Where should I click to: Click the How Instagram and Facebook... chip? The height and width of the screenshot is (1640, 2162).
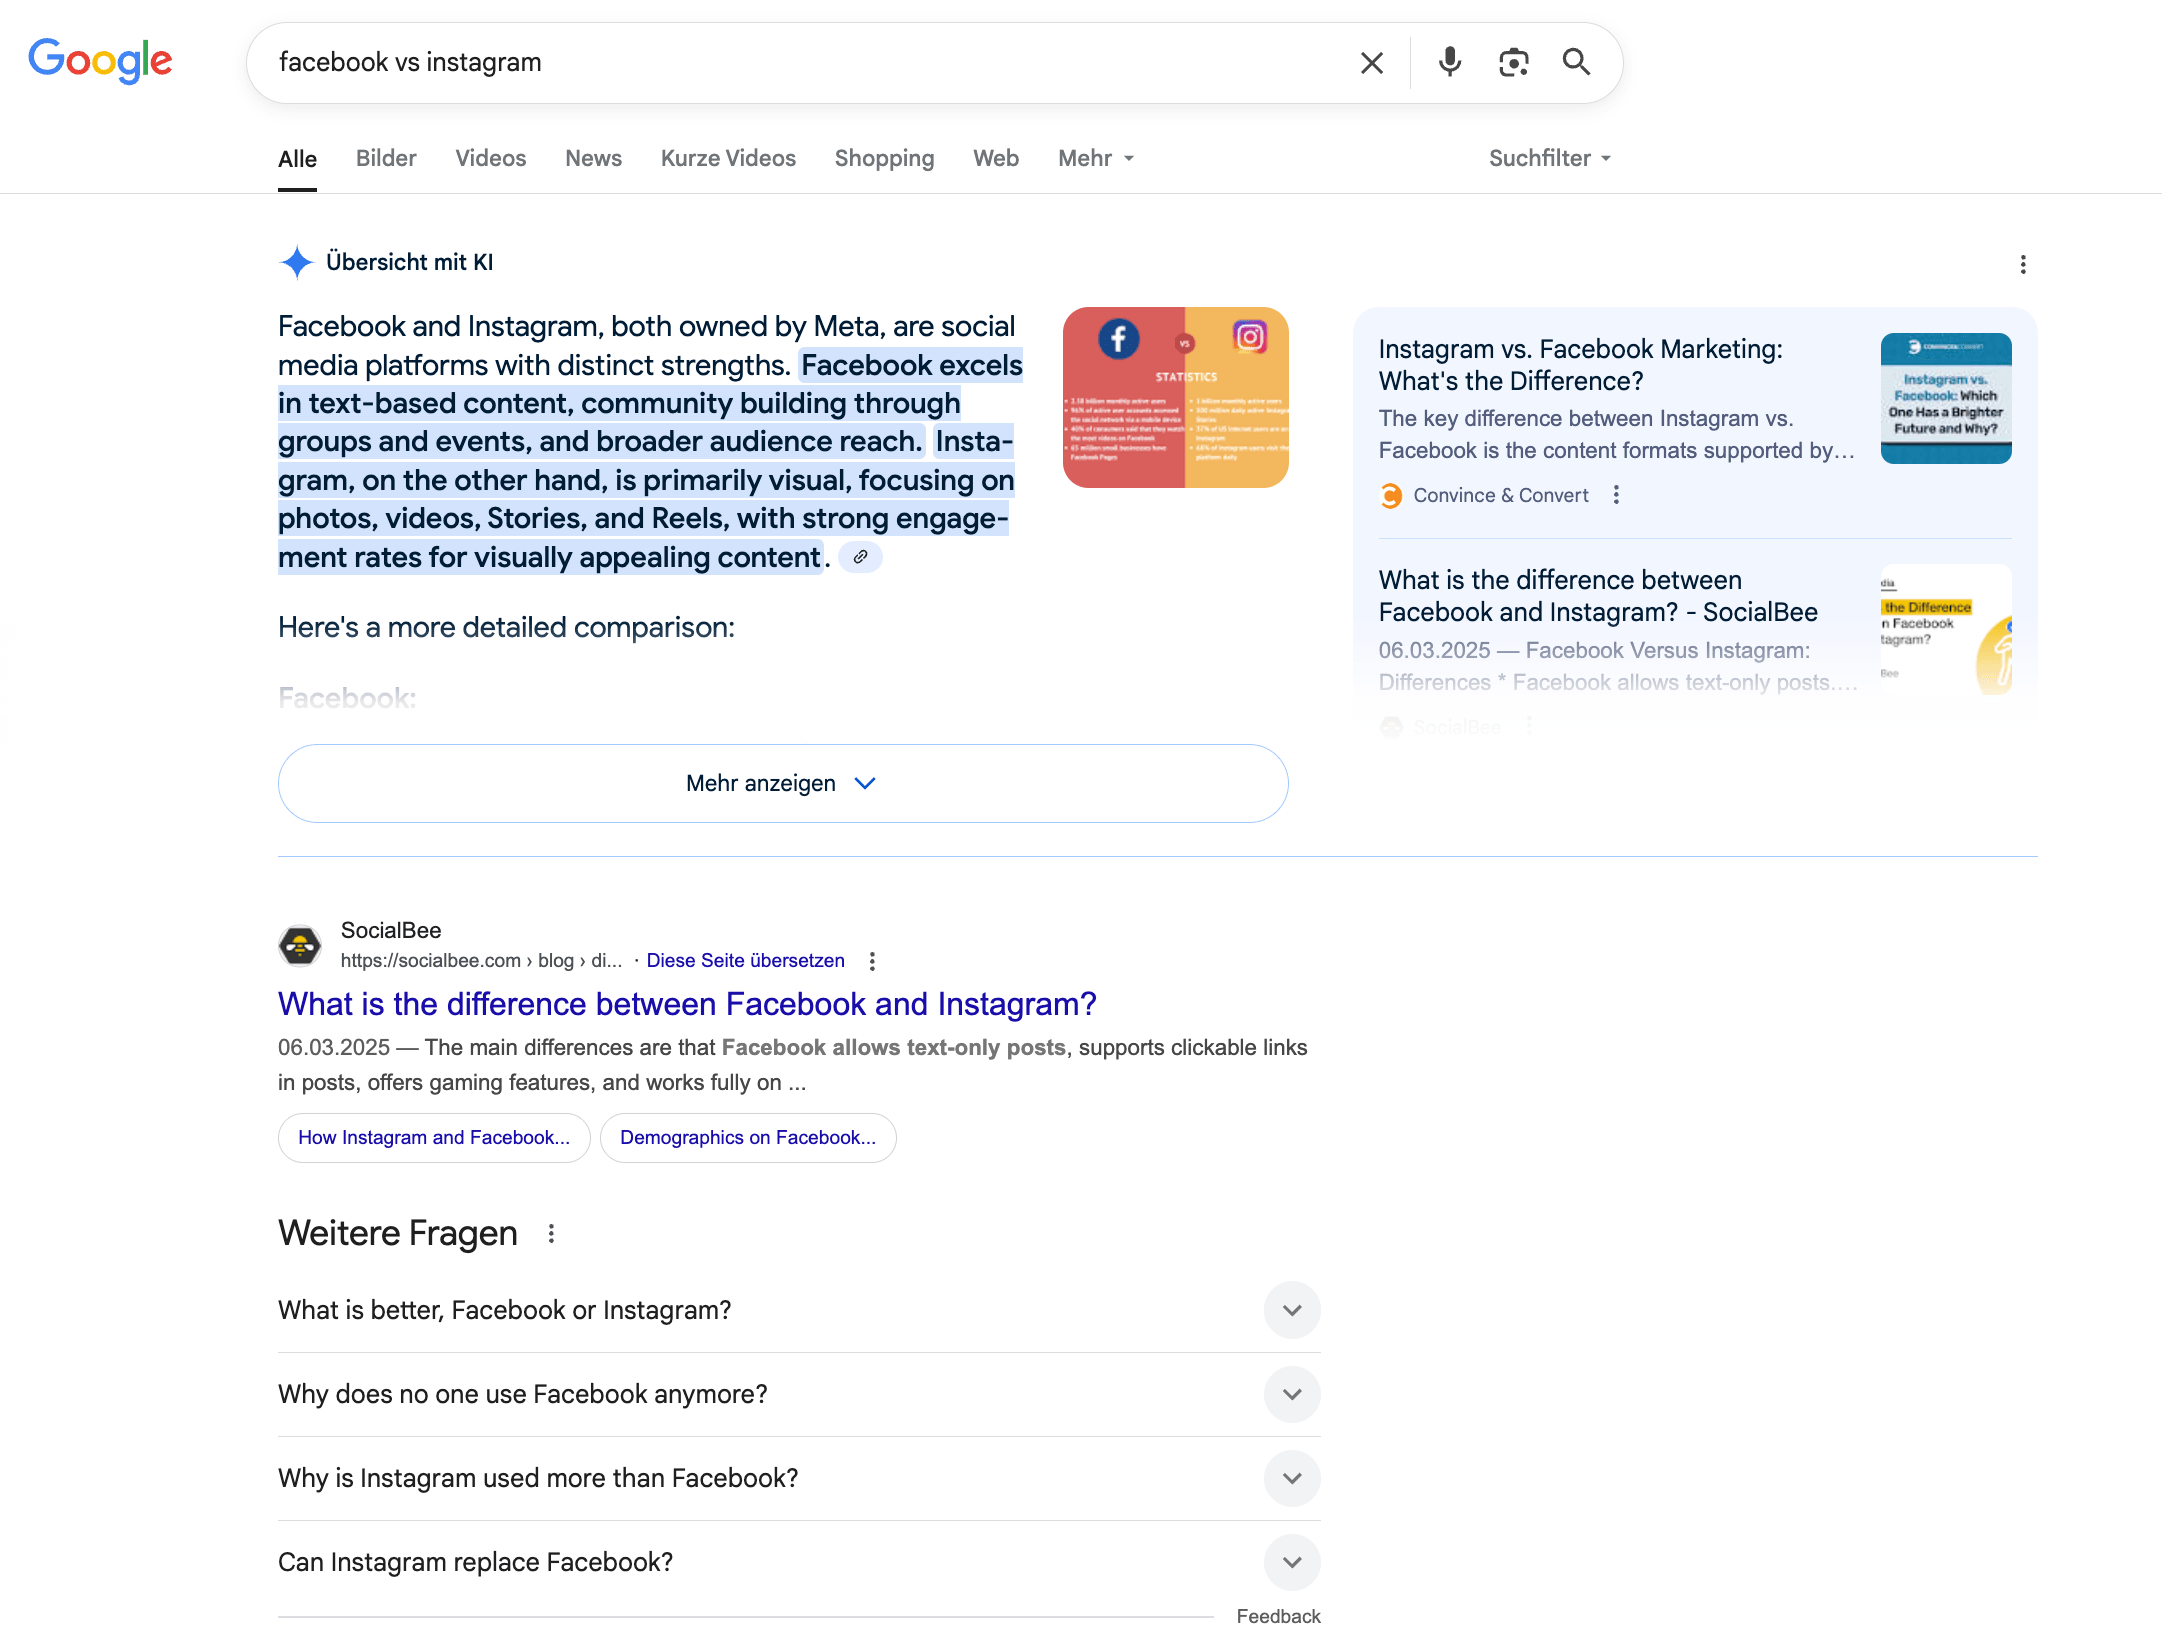[434, 1138]
